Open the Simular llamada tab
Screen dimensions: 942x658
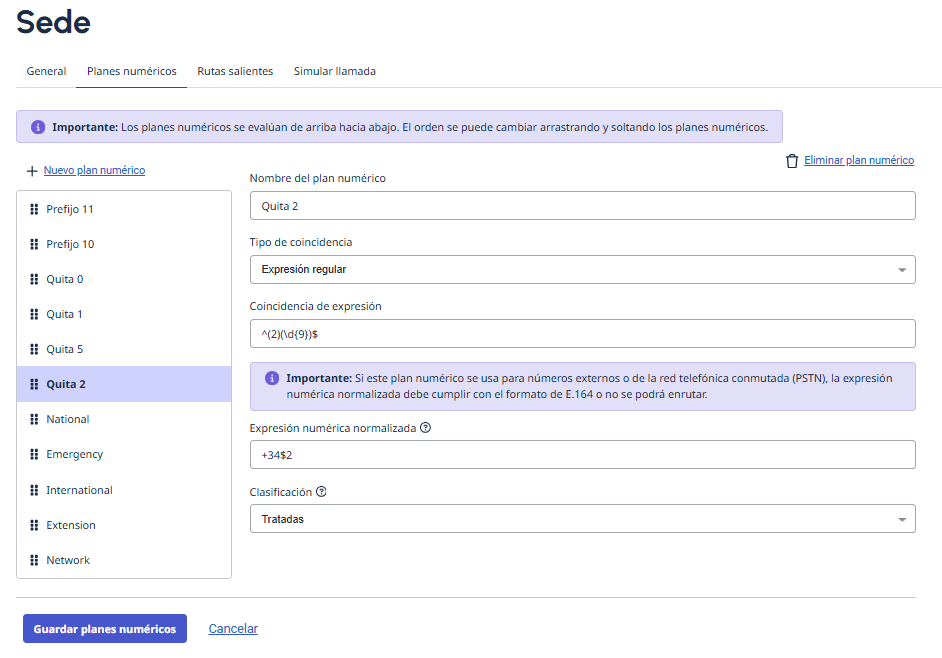(335, 71)
